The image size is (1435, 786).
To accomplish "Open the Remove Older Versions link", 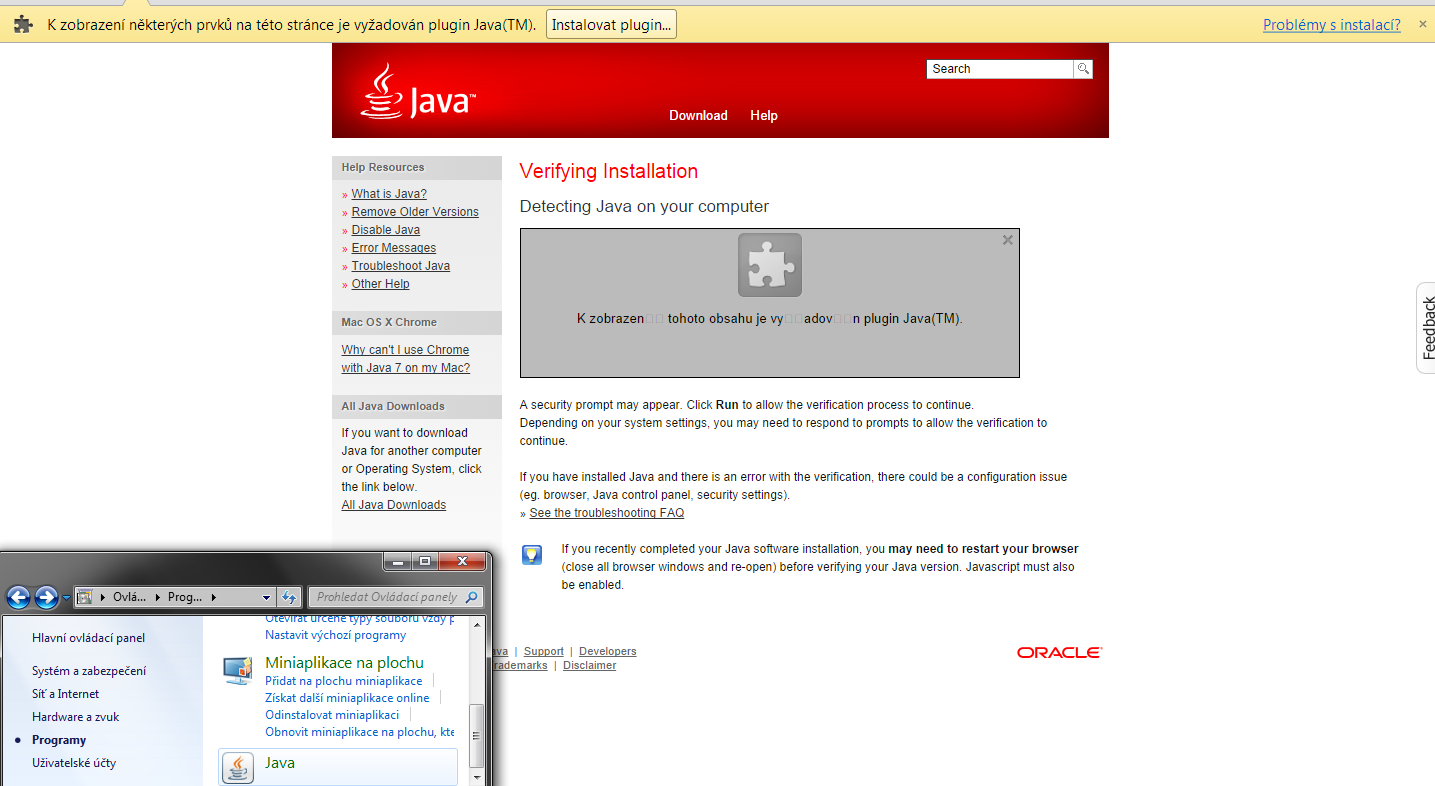I will click(415, 212).
